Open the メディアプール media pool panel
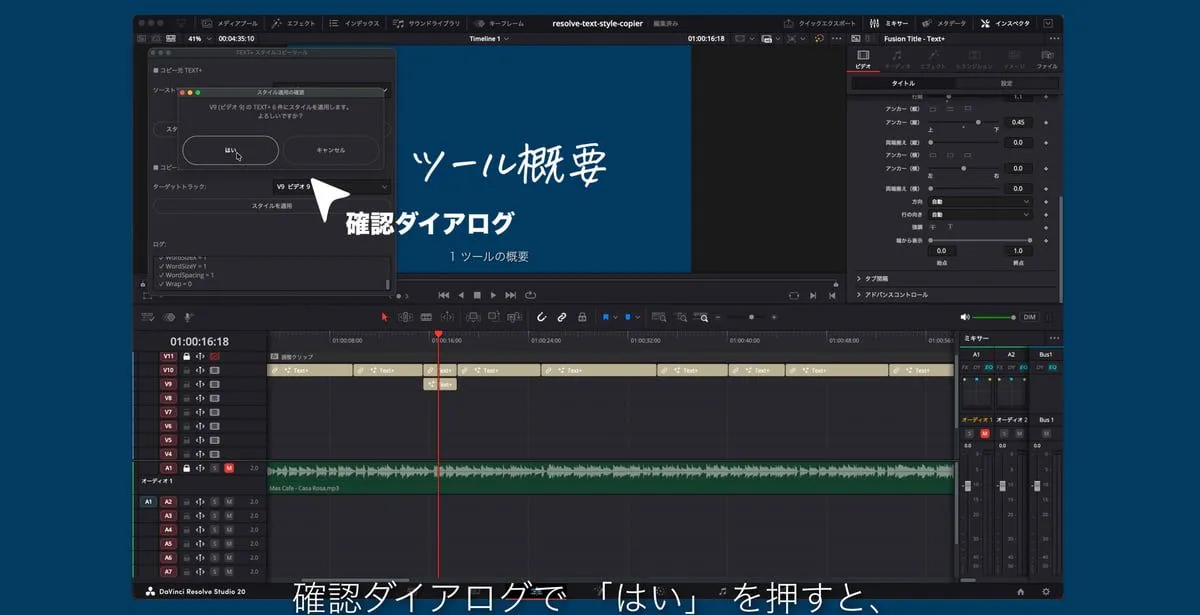The height and width of the screenshot is (615, 1200). click(231, 23)
